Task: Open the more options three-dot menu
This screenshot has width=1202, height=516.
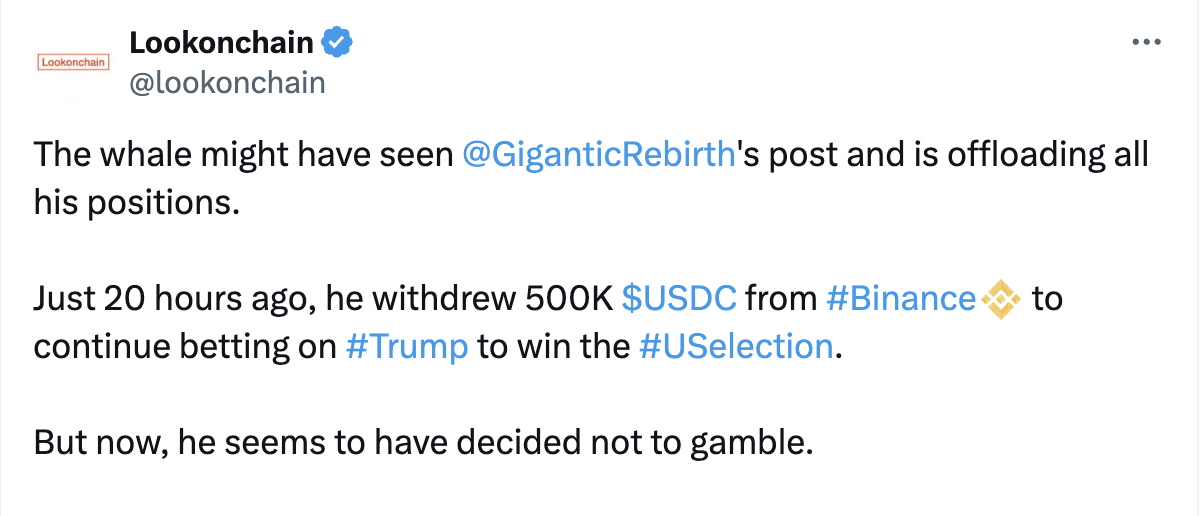Action: tap(1143, 43)
